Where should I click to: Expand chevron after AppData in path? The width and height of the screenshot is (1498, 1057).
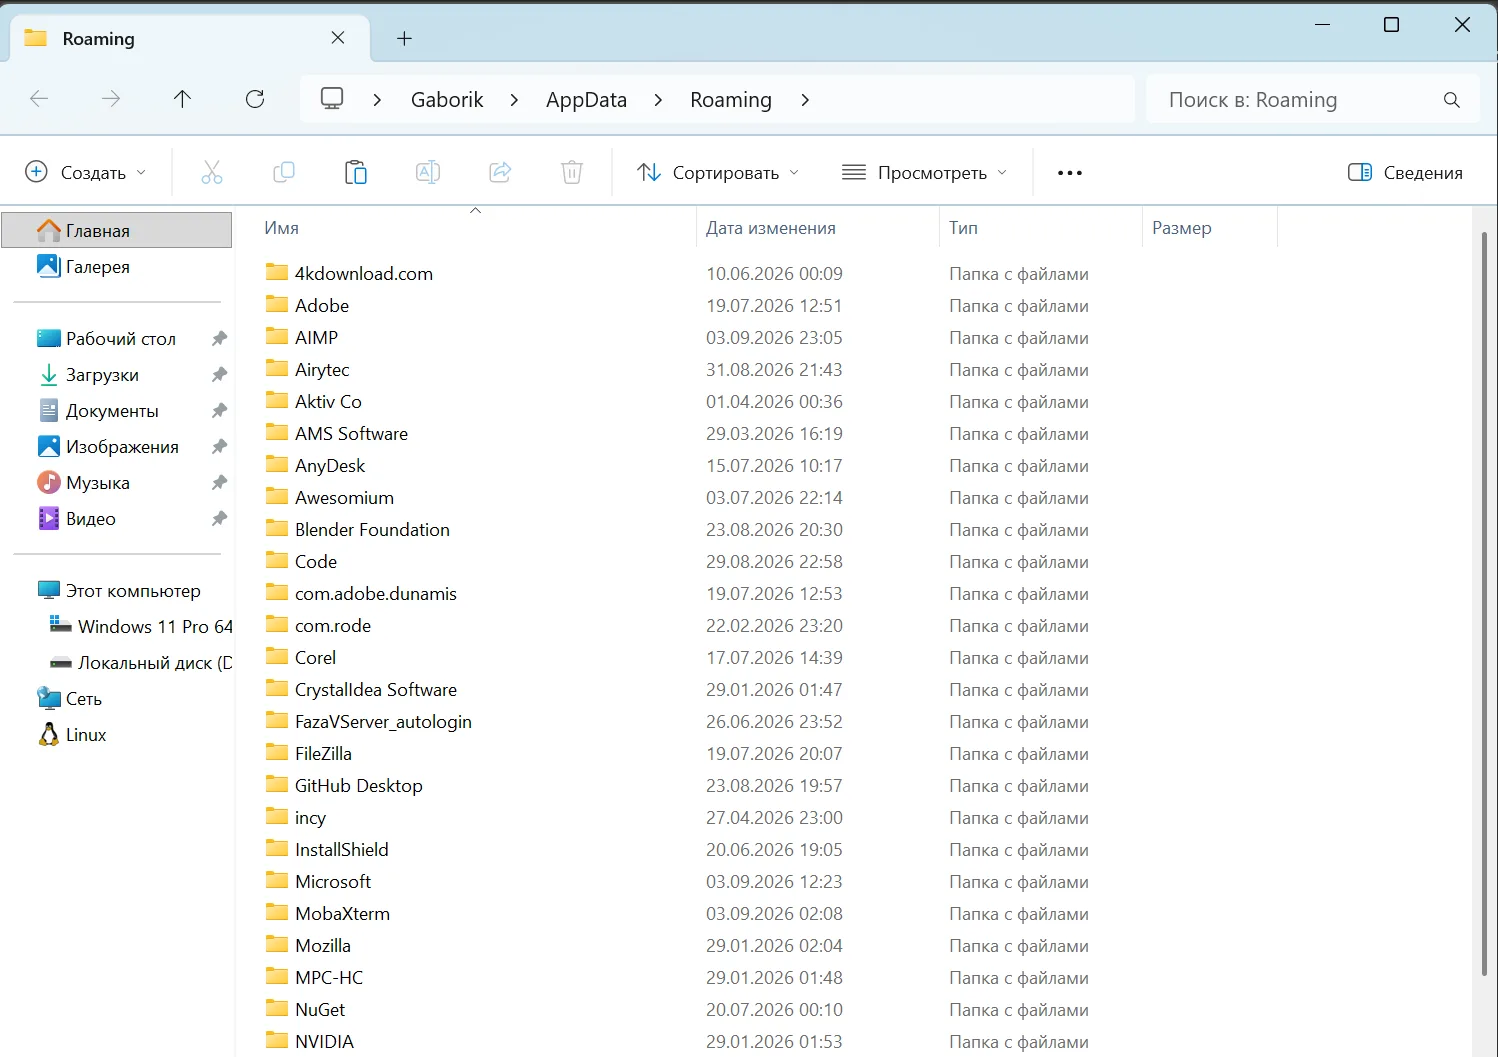point(658,100)
